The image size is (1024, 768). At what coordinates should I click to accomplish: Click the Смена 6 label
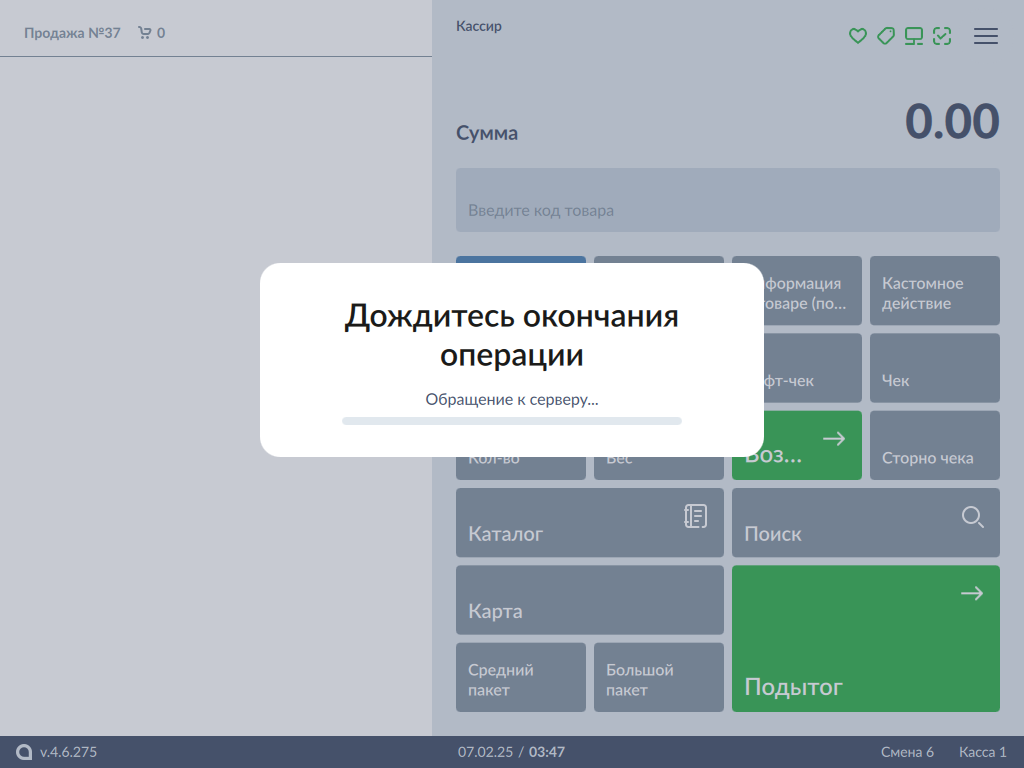[x=907, y=752]
